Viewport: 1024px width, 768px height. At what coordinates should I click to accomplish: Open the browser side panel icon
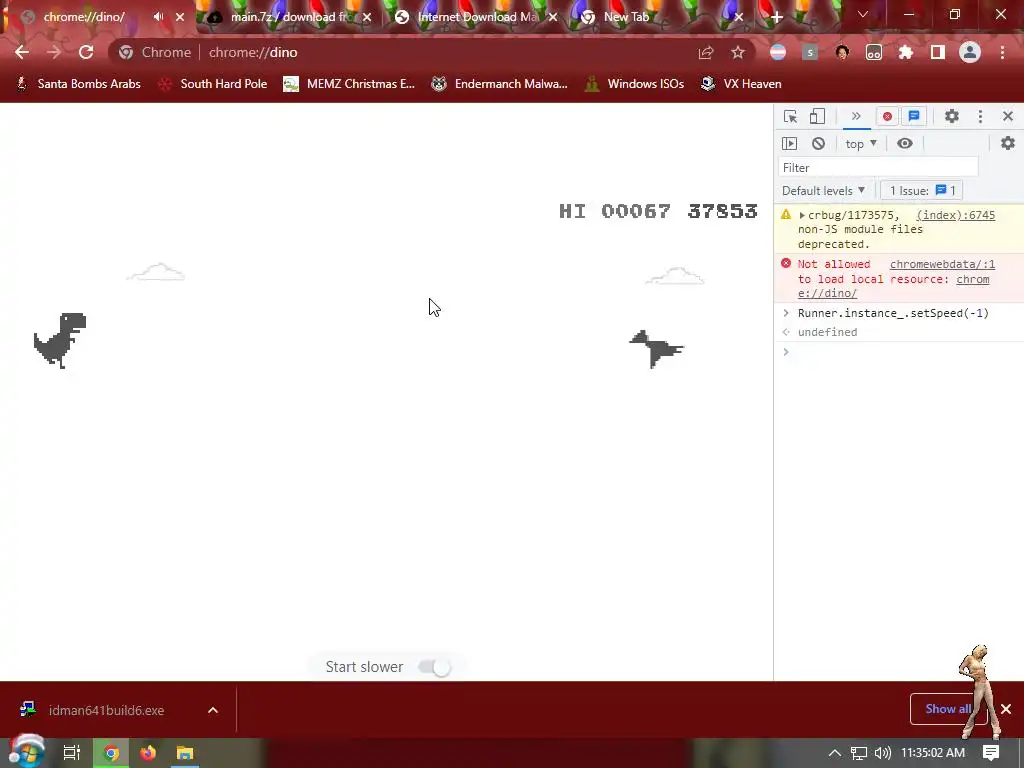coord(938,52)
